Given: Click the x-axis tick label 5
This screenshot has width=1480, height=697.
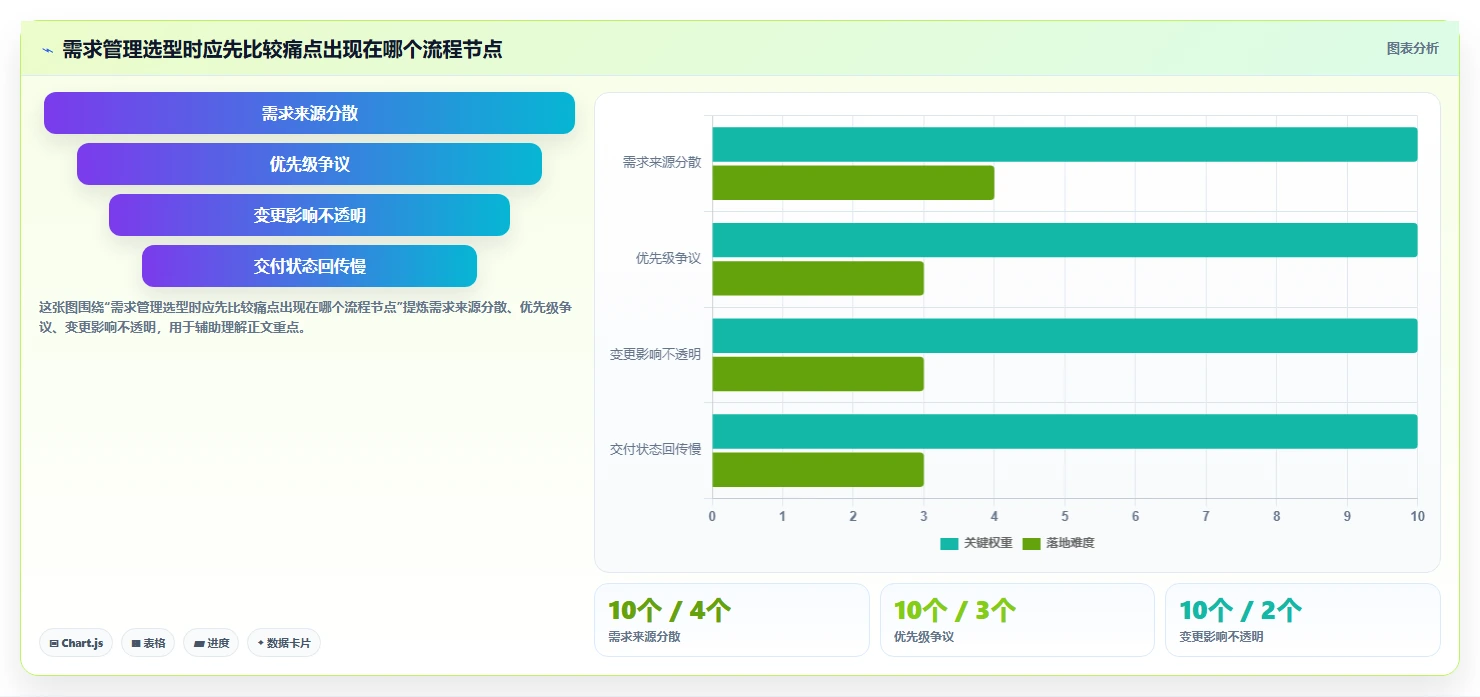Looking at the screenshot, I should pos(1065,516).
